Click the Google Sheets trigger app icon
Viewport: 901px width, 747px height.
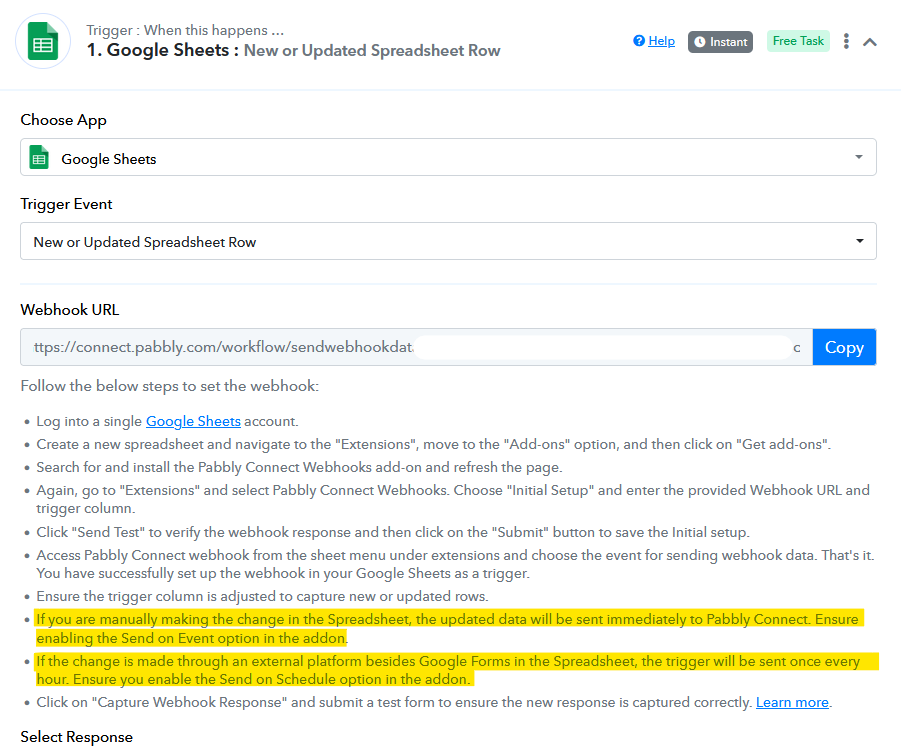point(43,41)
